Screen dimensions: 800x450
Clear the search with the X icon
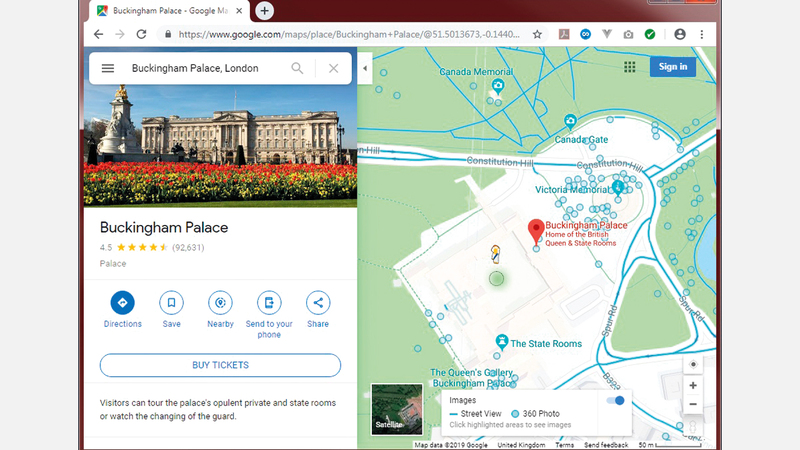pyautogui.click(x=333, y=69)
